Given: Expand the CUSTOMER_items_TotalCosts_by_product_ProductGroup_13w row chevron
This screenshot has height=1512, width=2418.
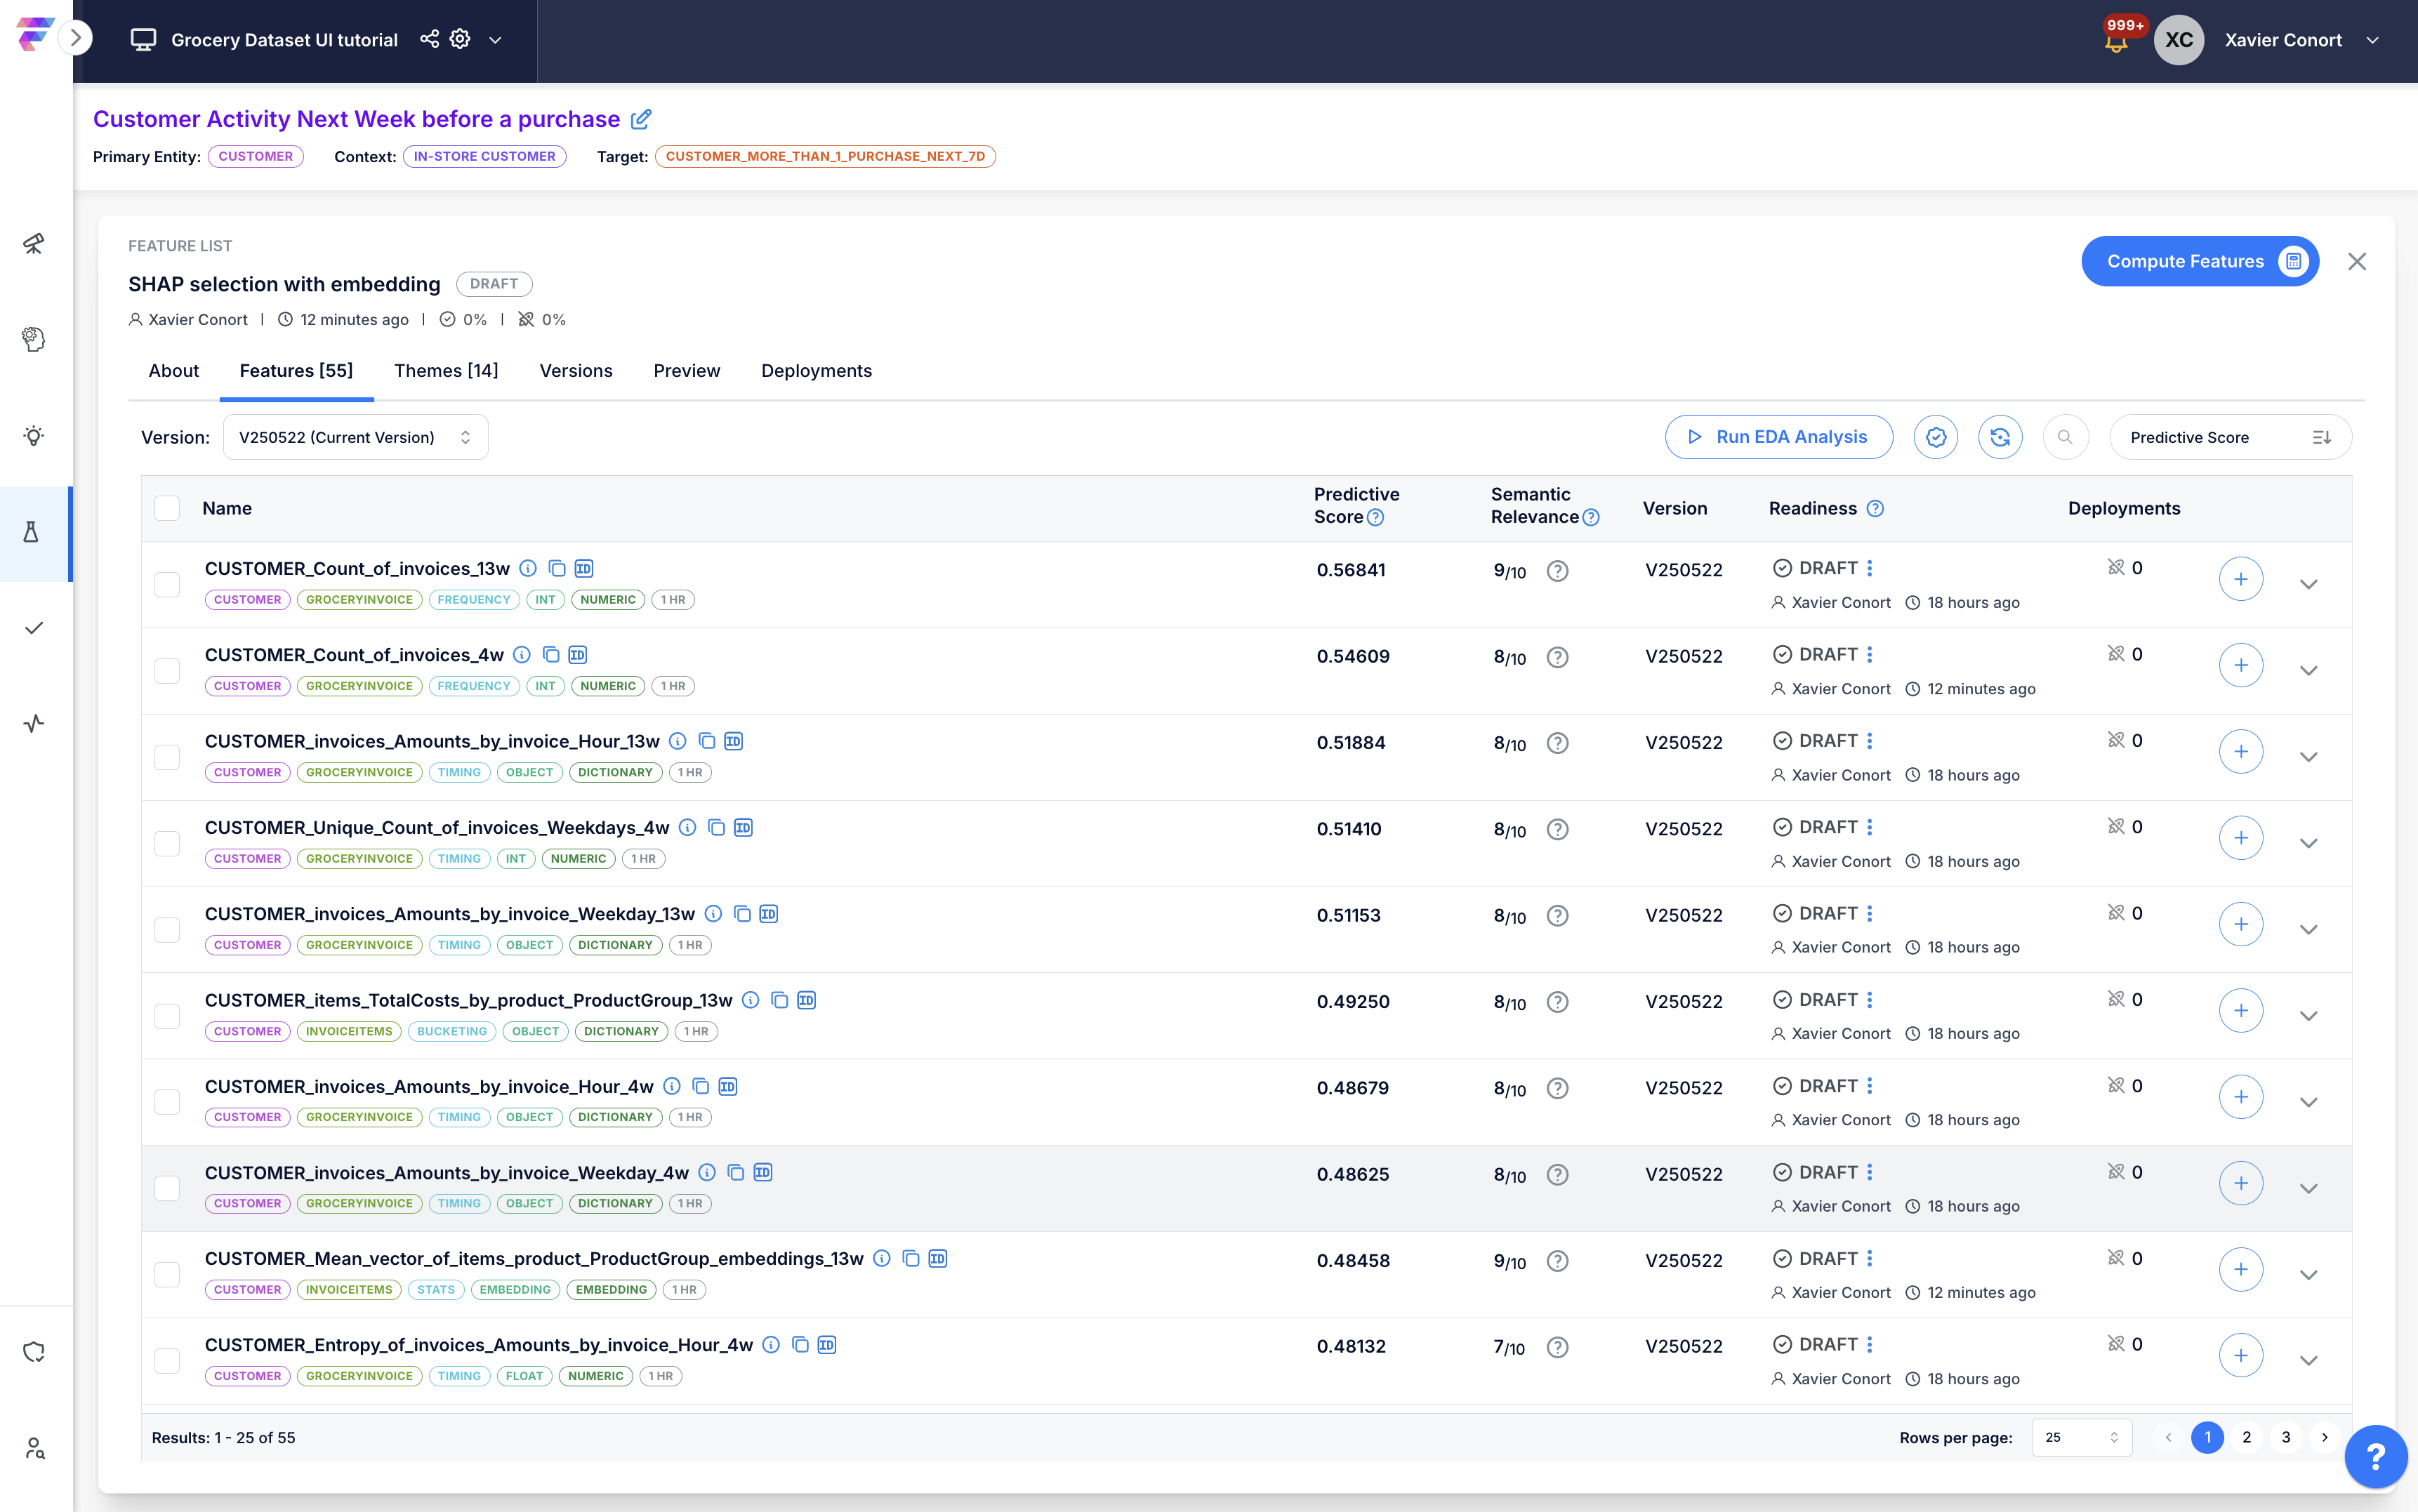Looking at the screenshot, I should (x=2308, y=1016).
